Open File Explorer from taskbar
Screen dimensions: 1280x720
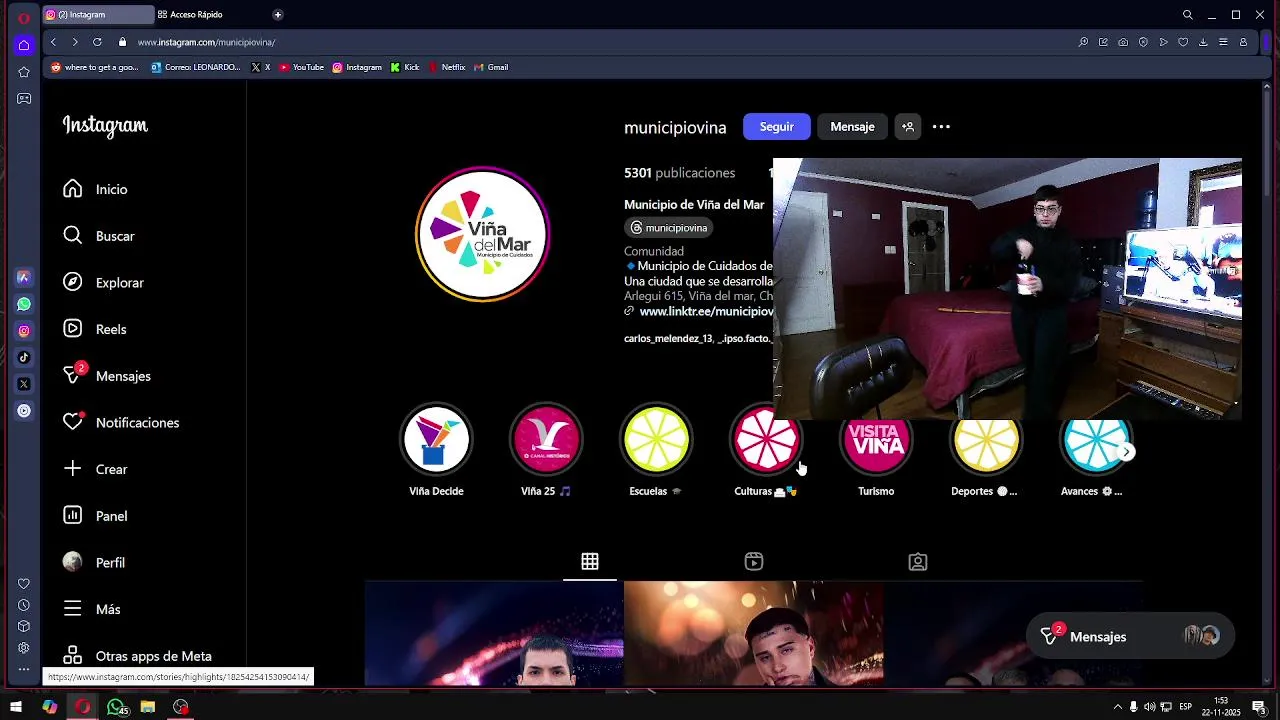[148, 707]
